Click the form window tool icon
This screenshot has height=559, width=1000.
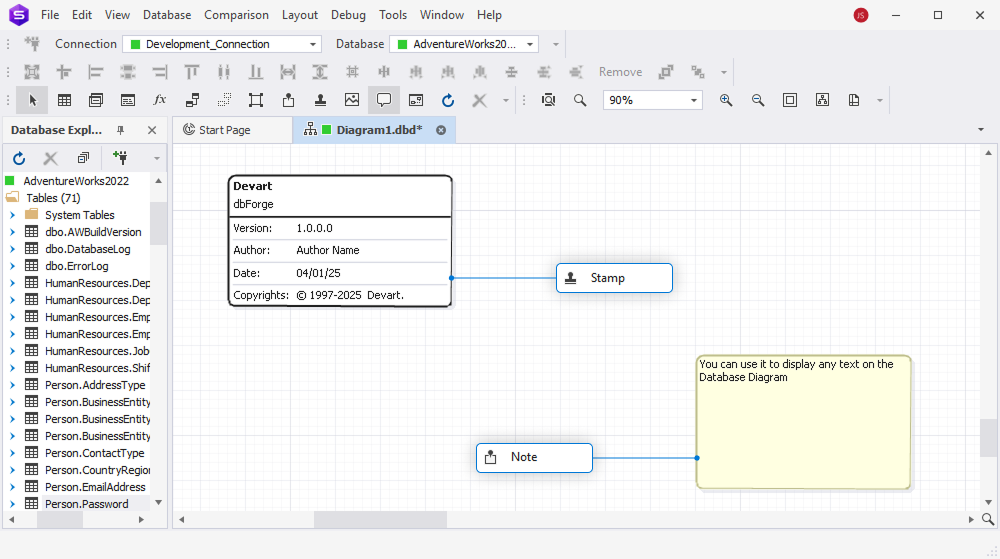click(128, 100)
